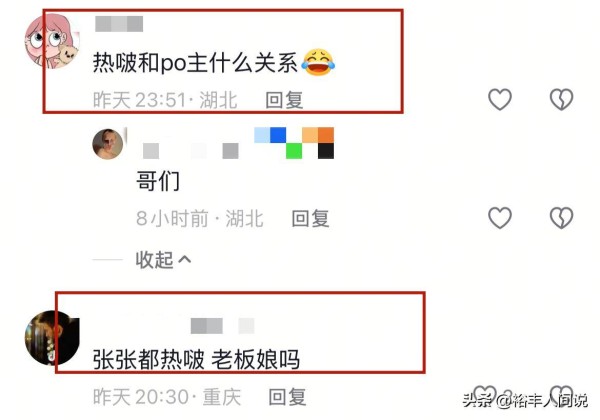Select the comment text 热啵和po主什么关系

click(195, 63)
